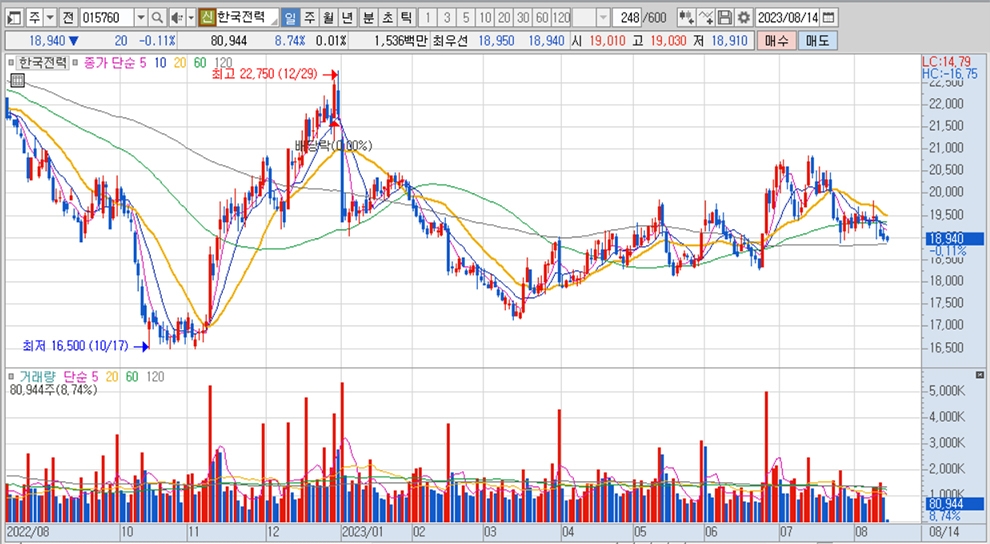The height and width of the screenshot is (544, 990).
Task: Click the LC:14.79 indicator text
Action: tap(946, 62)
